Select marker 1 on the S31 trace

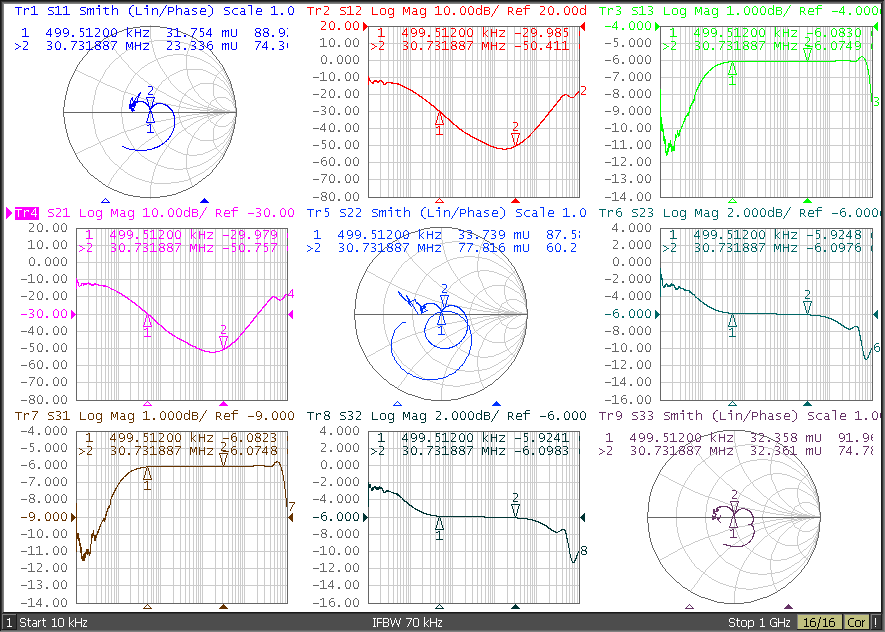click(x=147, y=476)
